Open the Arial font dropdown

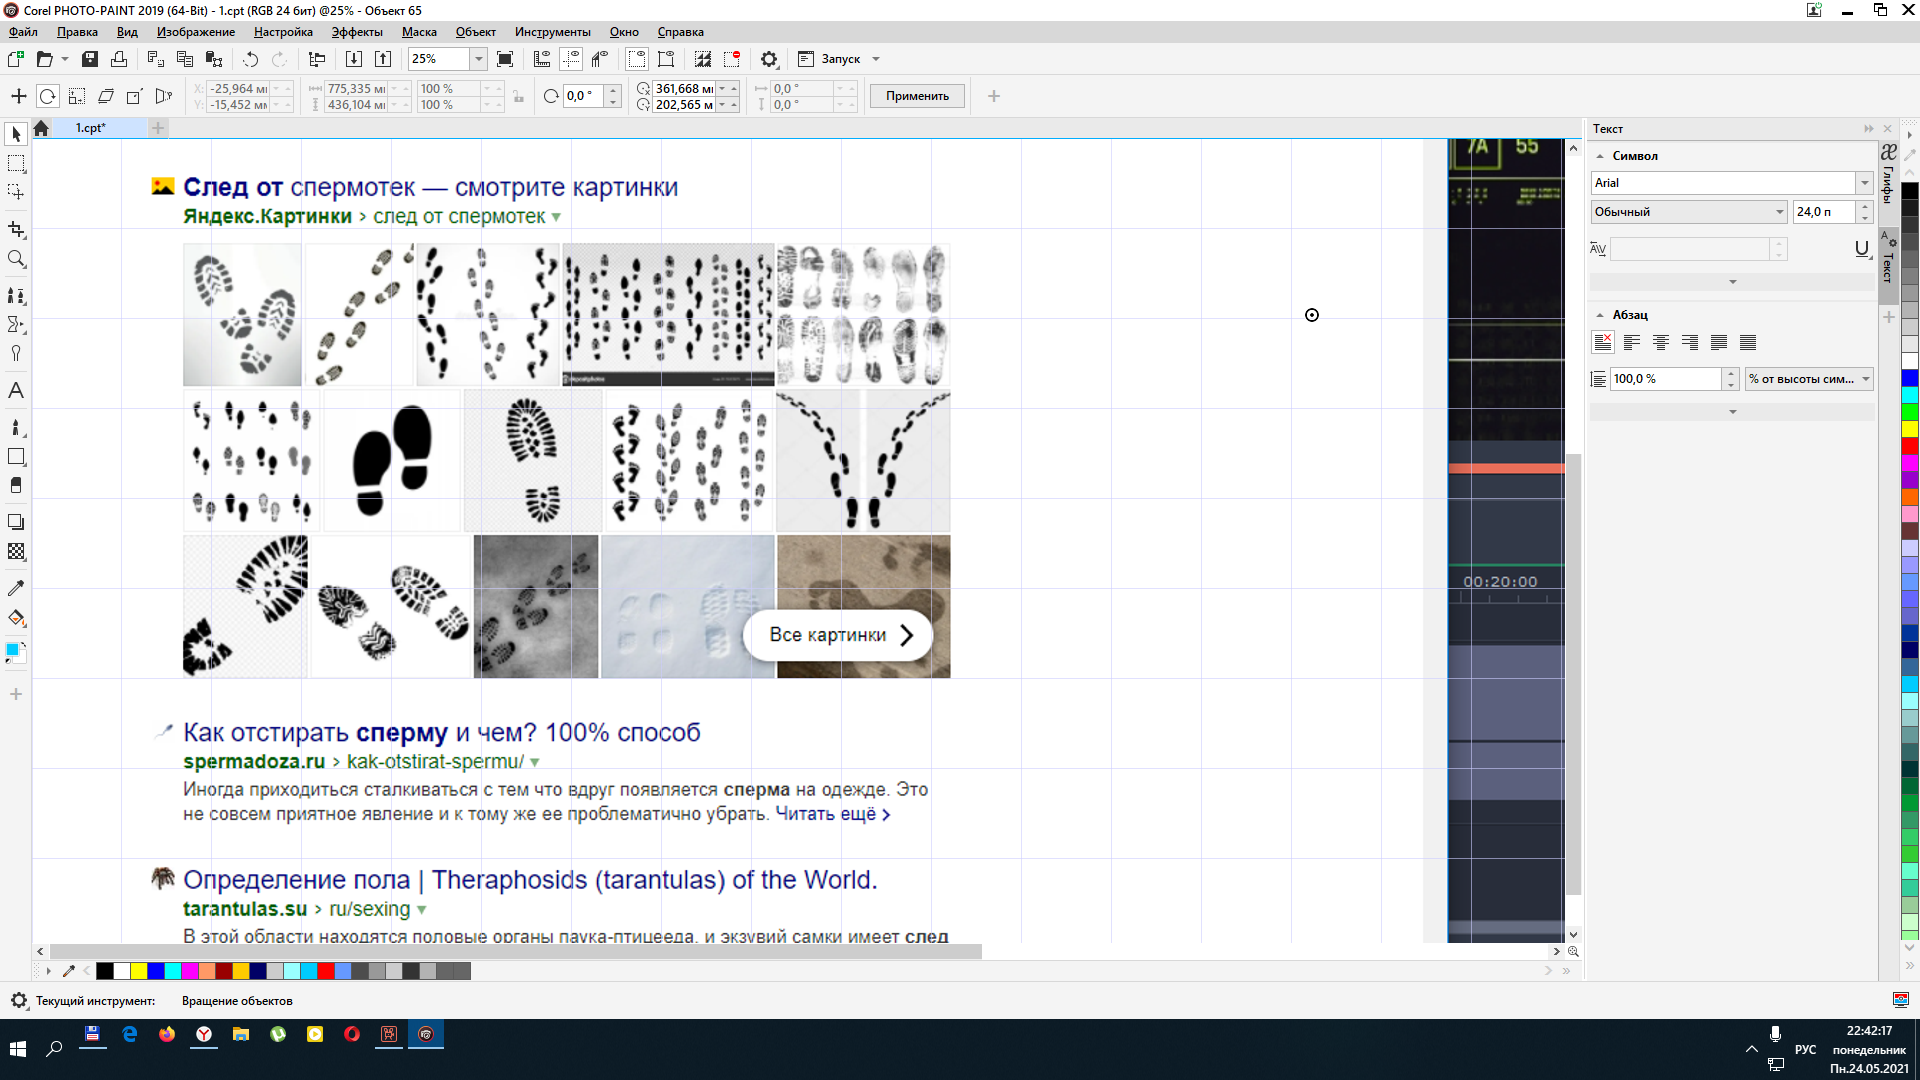coord(1864,183)
